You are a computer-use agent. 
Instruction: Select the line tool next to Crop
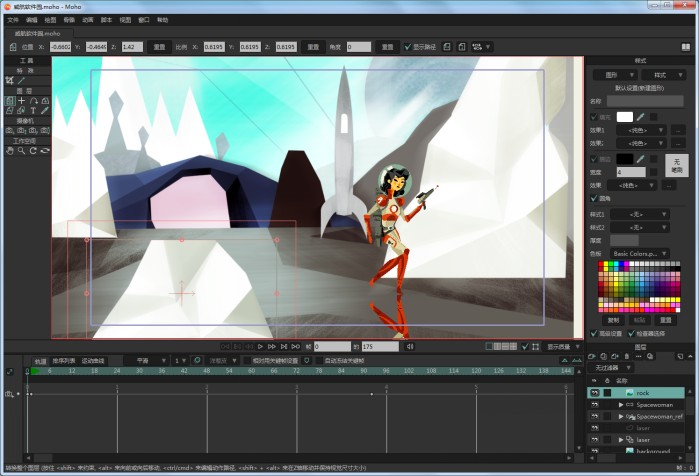click(21, 81)
